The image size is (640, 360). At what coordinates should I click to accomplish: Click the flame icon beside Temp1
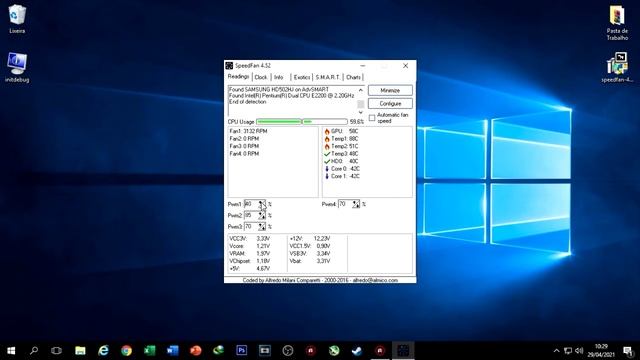coord(327,139)
